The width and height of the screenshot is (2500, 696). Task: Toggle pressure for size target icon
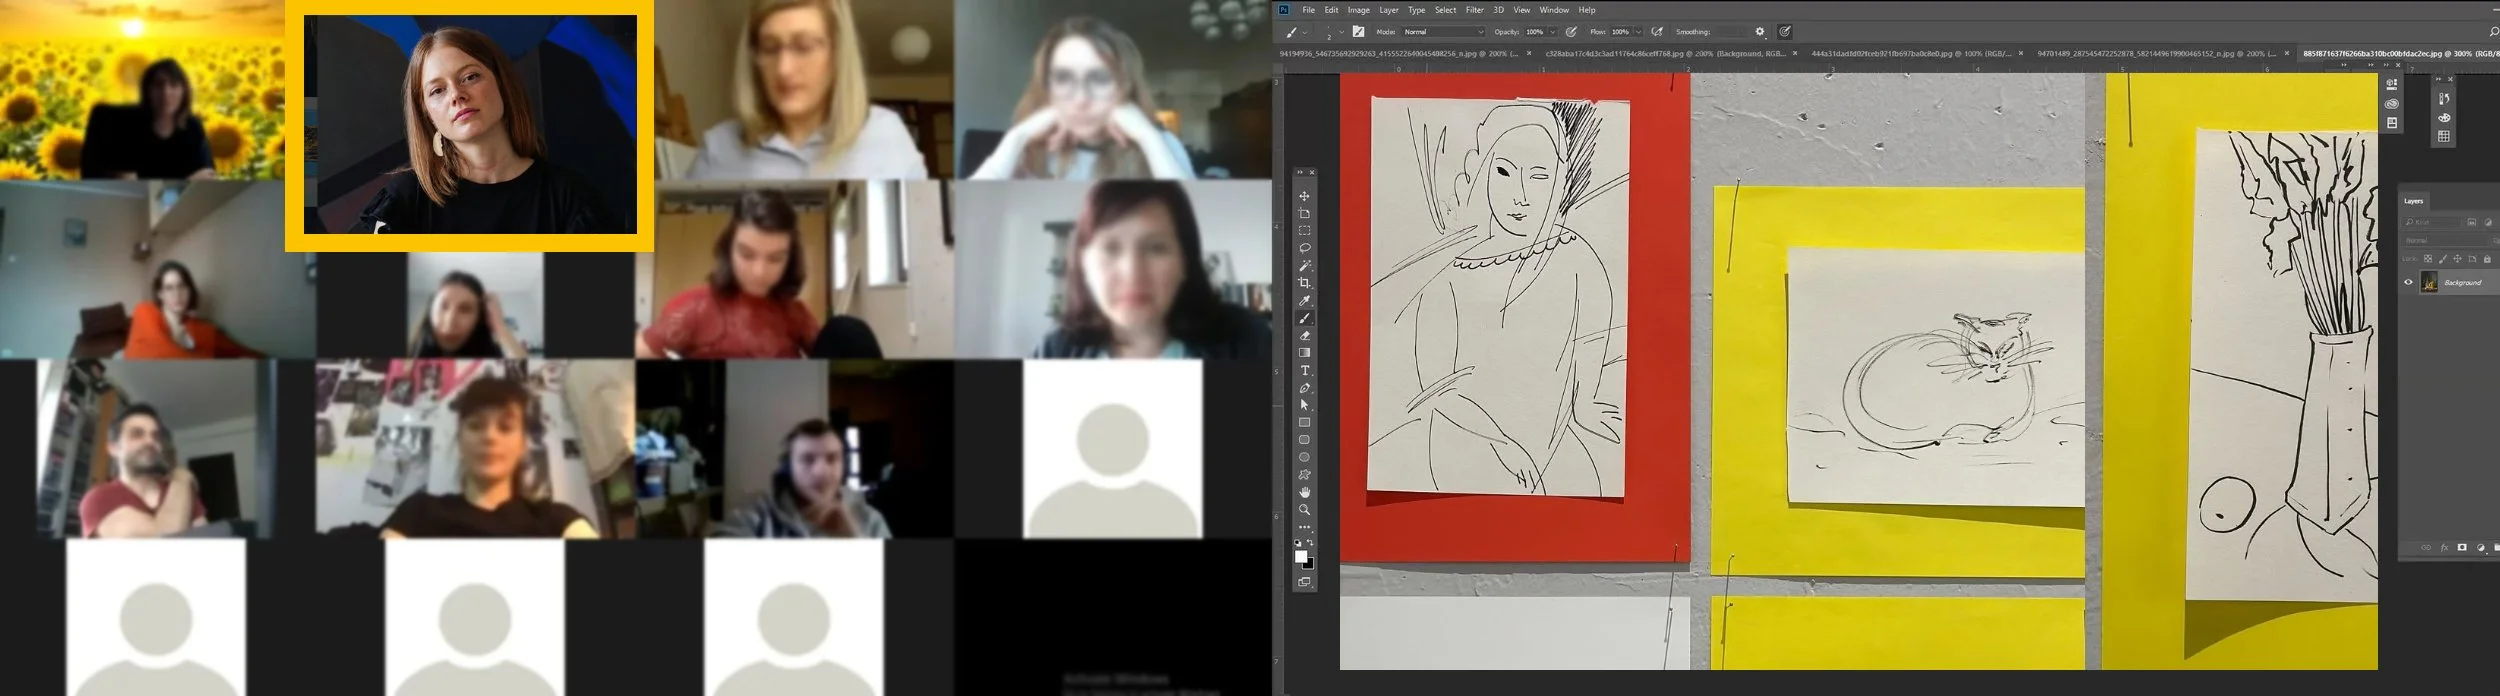pos(1785,32)
